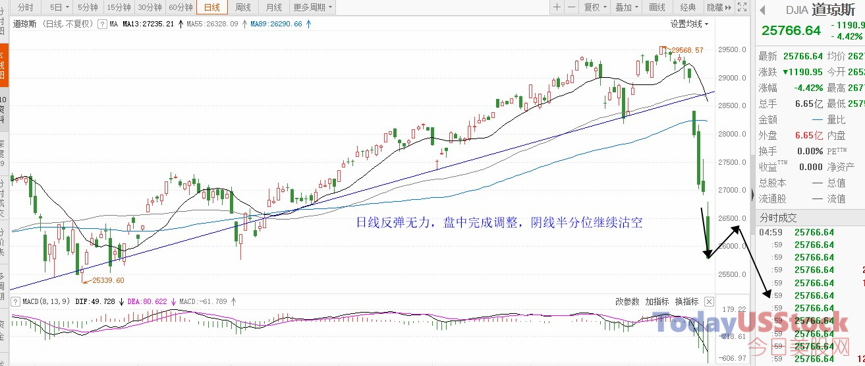Viewport: 865px width, 366px height.
Task: Zoom out chart with minus icon
Action: (x=572, y=7)
